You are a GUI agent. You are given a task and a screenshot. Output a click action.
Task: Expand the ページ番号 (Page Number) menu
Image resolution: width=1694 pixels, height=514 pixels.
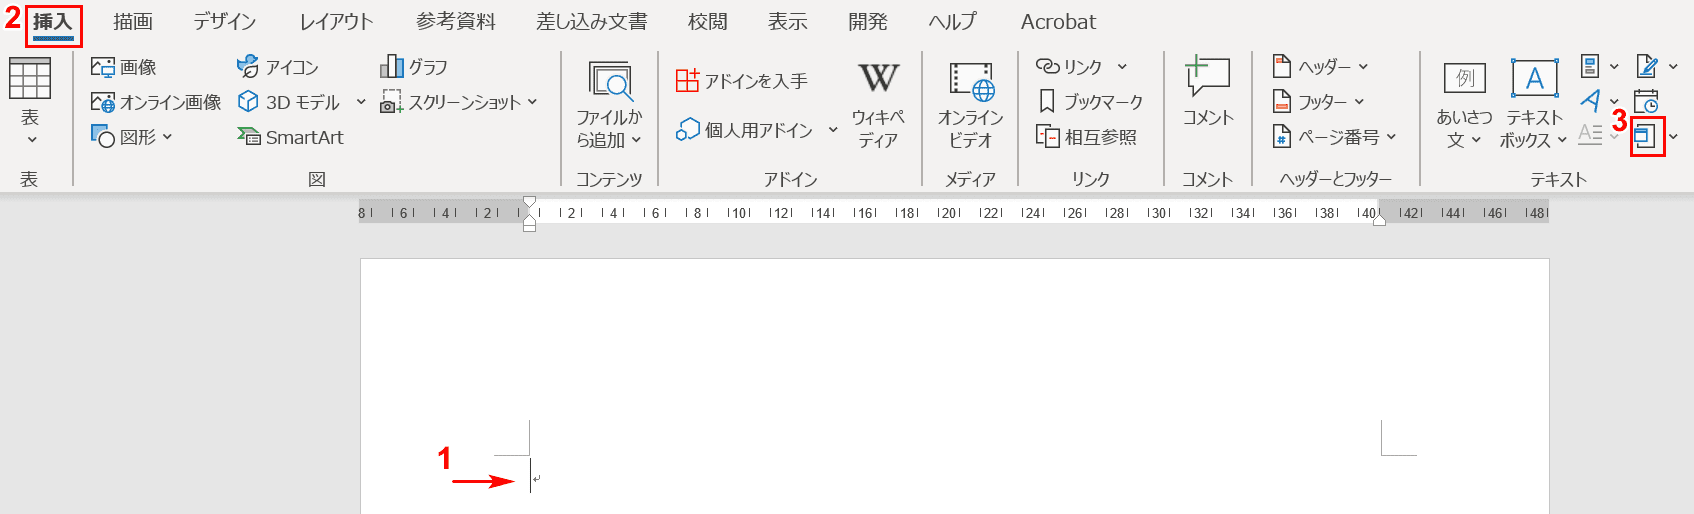[1334, 137]
